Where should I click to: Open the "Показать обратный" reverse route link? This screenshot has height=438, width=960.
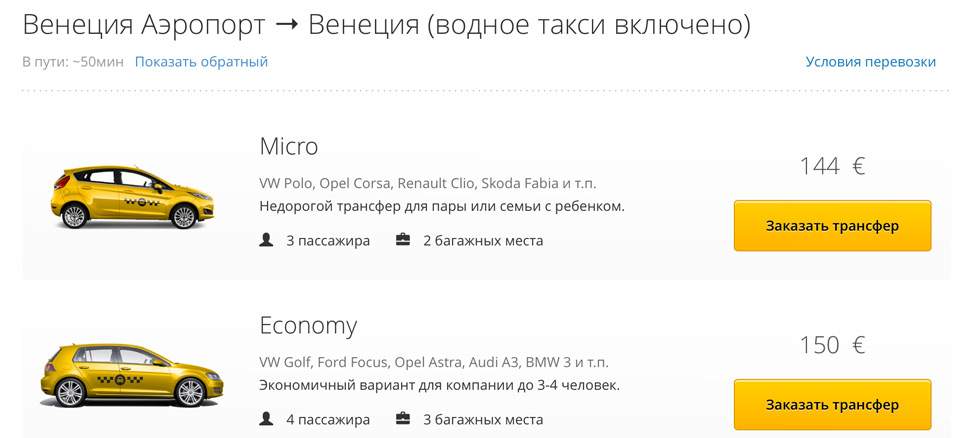[201, 62]
